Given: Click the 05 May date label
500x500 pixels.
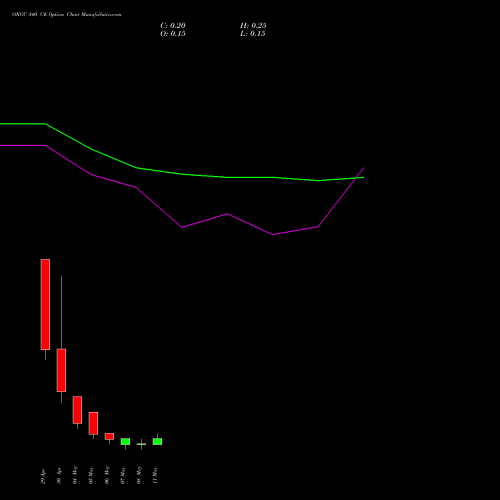Looking at the screenshot, I should 91,475.
